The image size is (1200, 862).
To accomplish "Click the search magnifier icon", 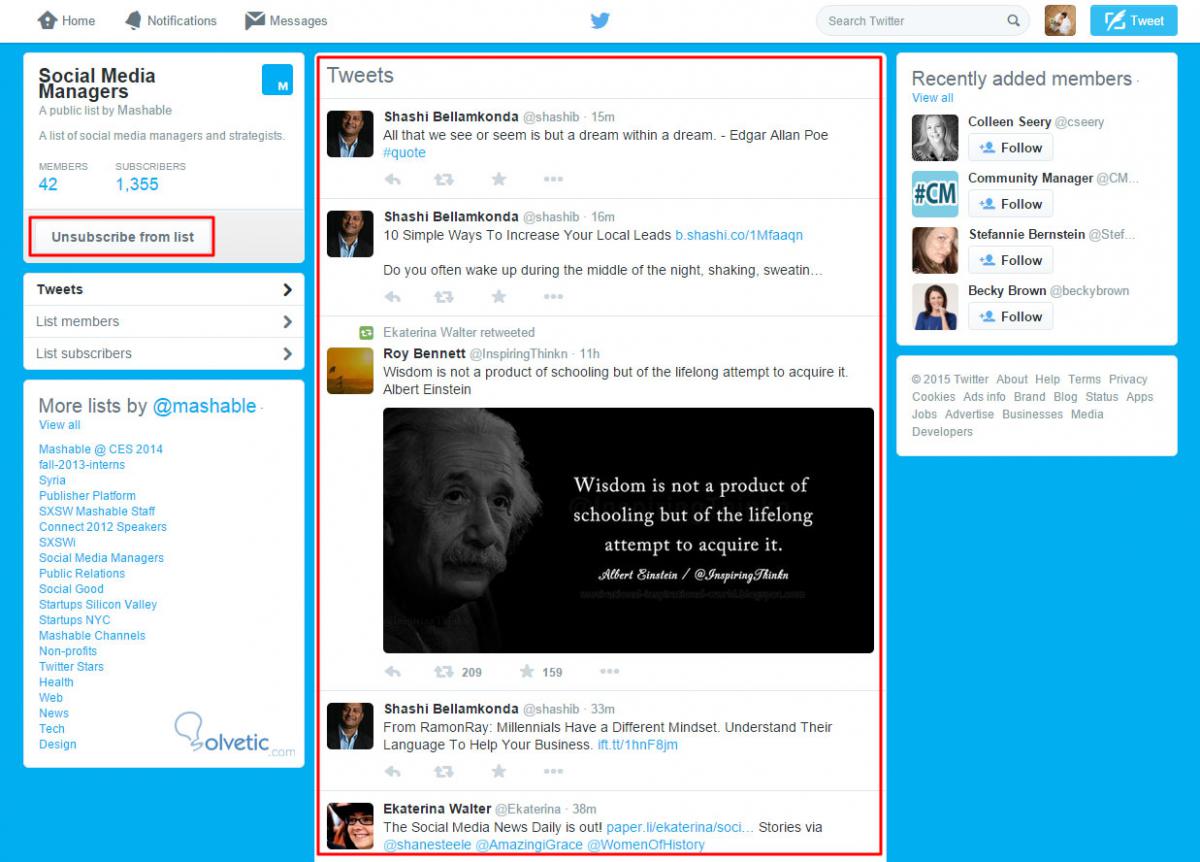I will click(x=1013, y=21).
